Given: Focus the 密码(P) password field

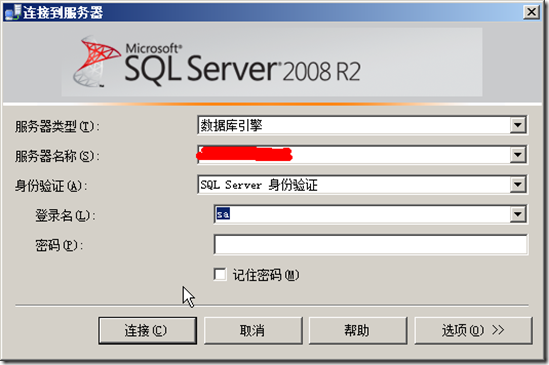Looking at the screenshot, I should click(x=370, y=244).
